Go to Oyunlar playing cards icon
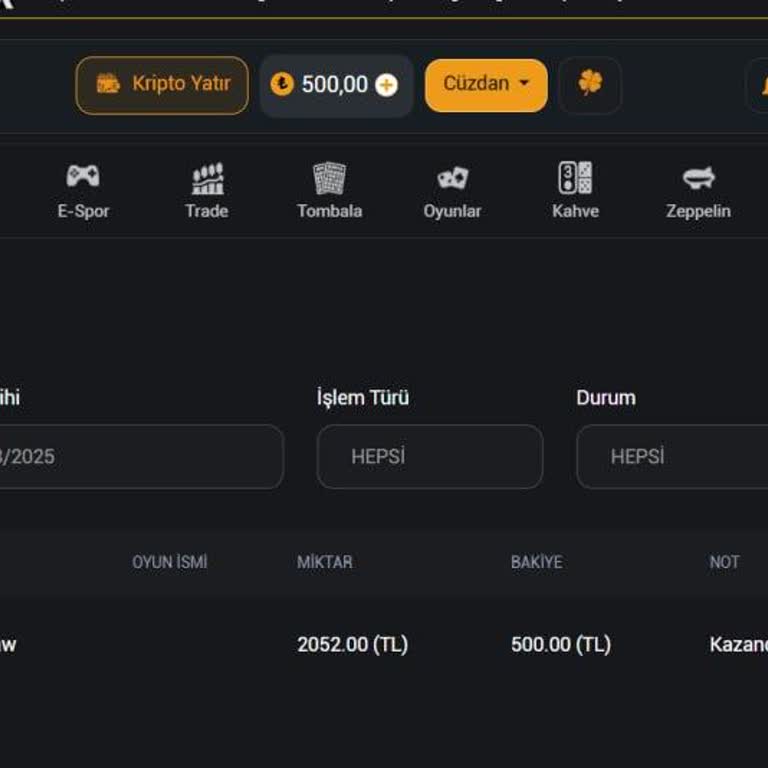The height and width of the screenshot is (768, 768). coord(452,179)
